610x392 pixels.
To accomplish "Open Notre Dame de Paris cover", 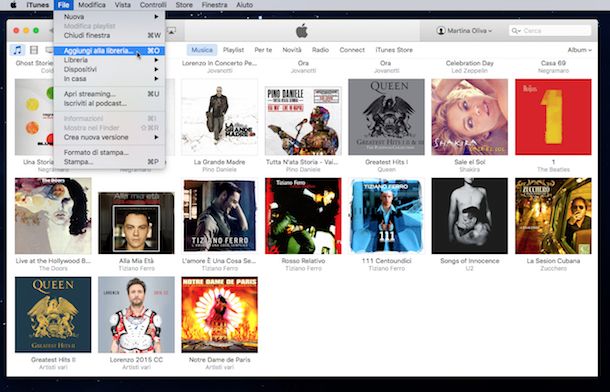I will 219,315.
